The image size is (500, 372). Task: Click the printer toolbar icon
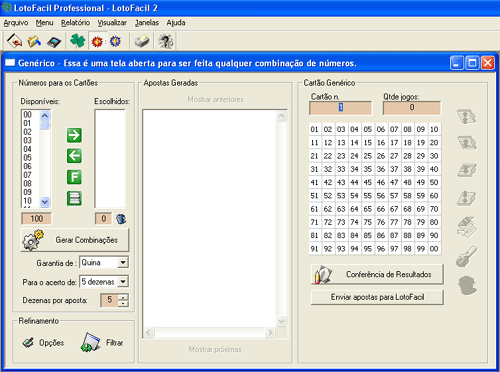[142, 41]
